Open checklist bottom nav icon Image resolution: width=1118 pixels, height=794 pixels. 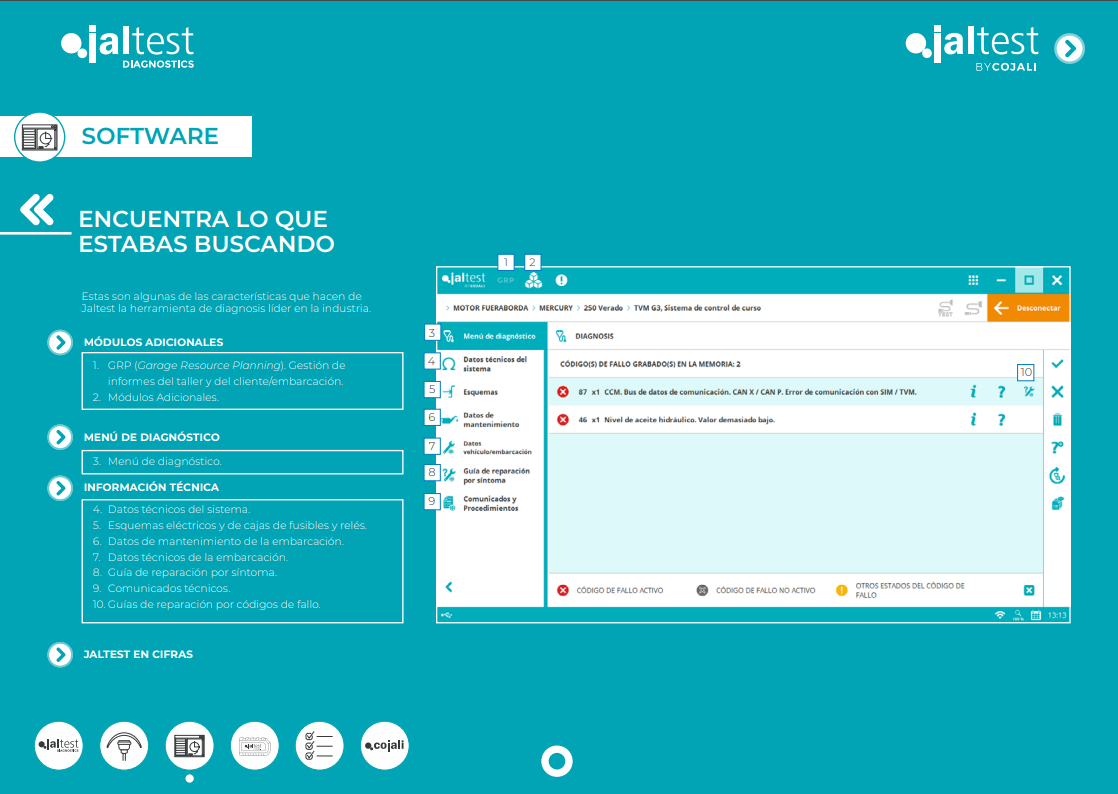[x=319, y=746]
